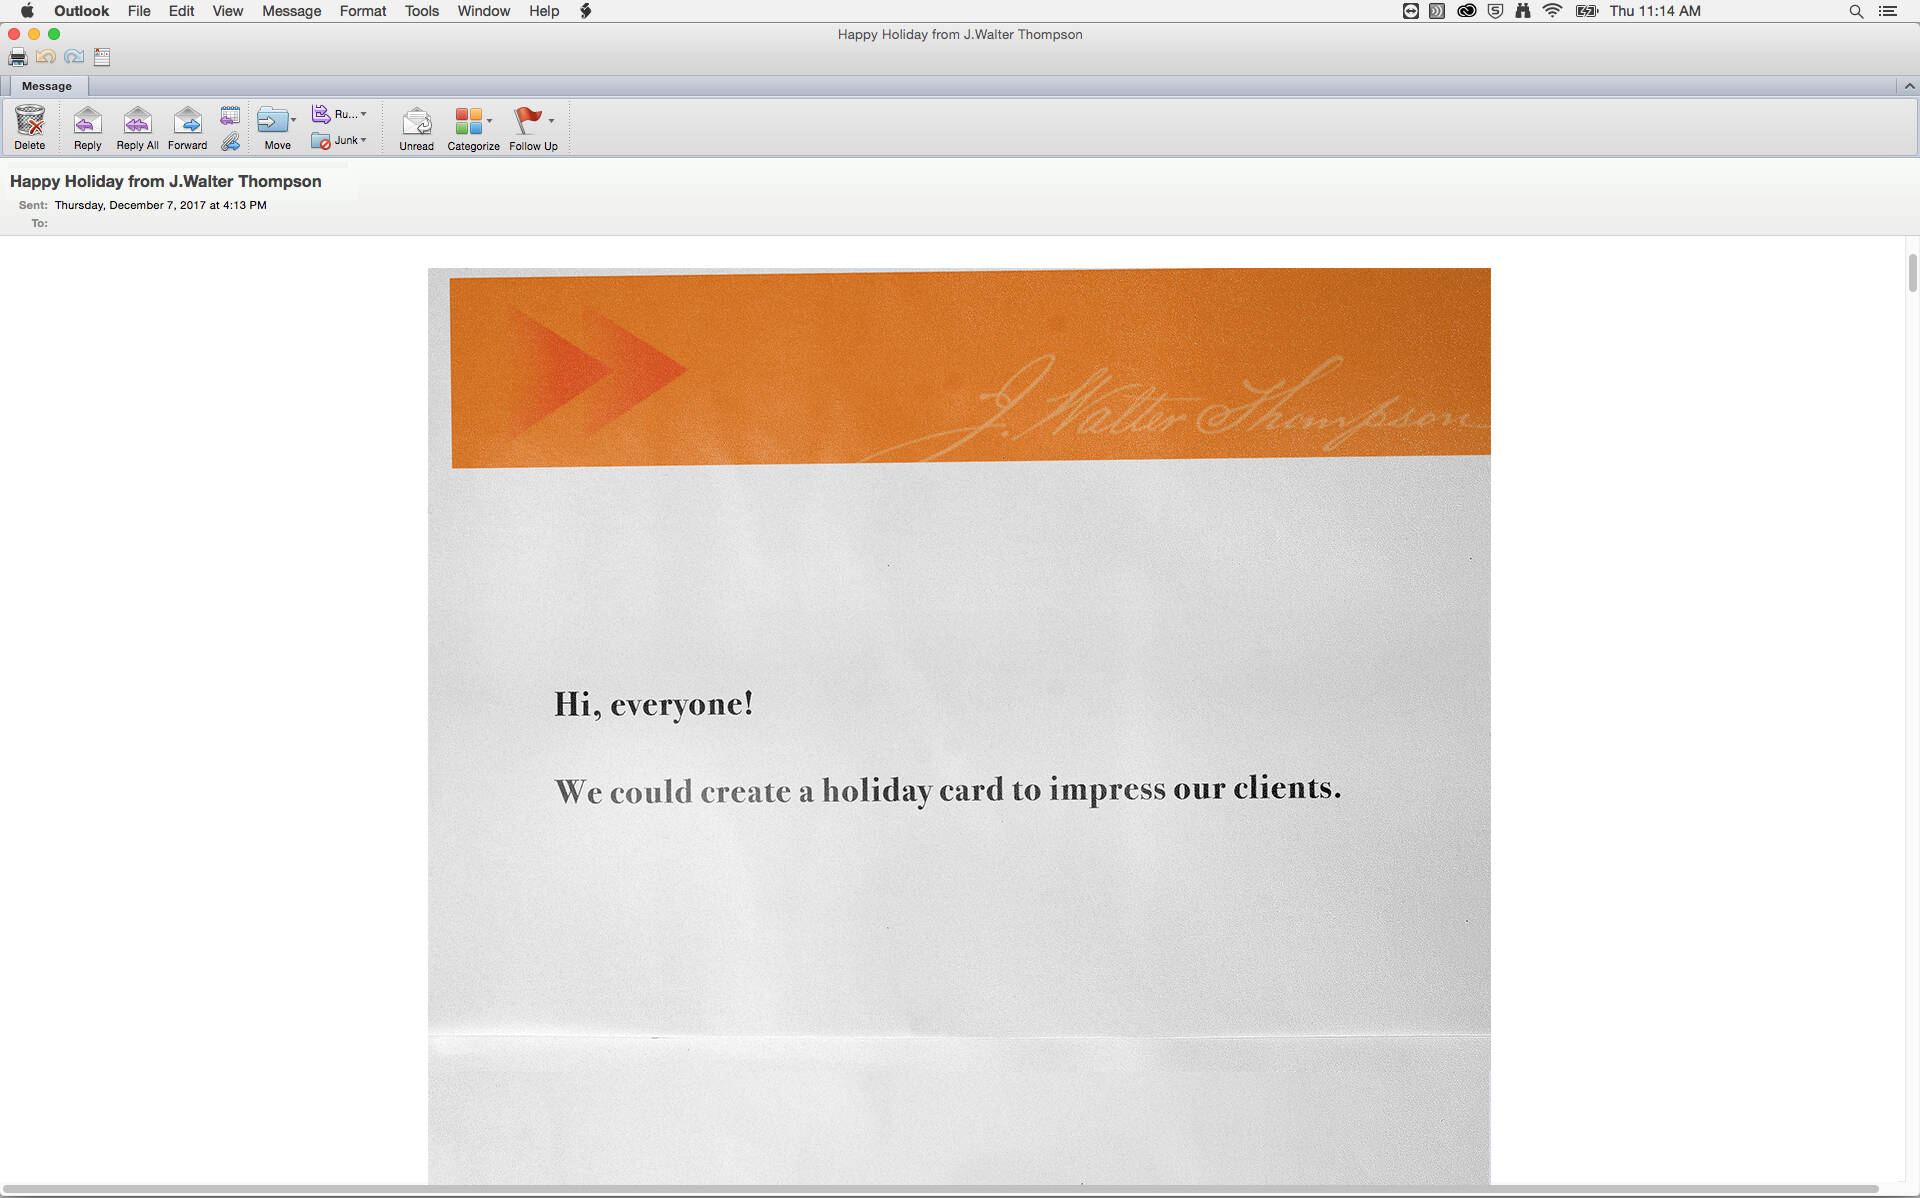Open the Edit menu
Image resolution: width=1920 pixels, height=1198 pixels.
click(181, 11)
